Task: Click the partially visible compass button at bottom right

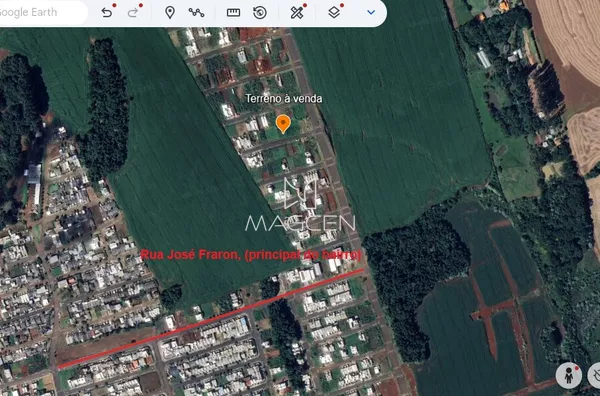Action: [594, 375]
